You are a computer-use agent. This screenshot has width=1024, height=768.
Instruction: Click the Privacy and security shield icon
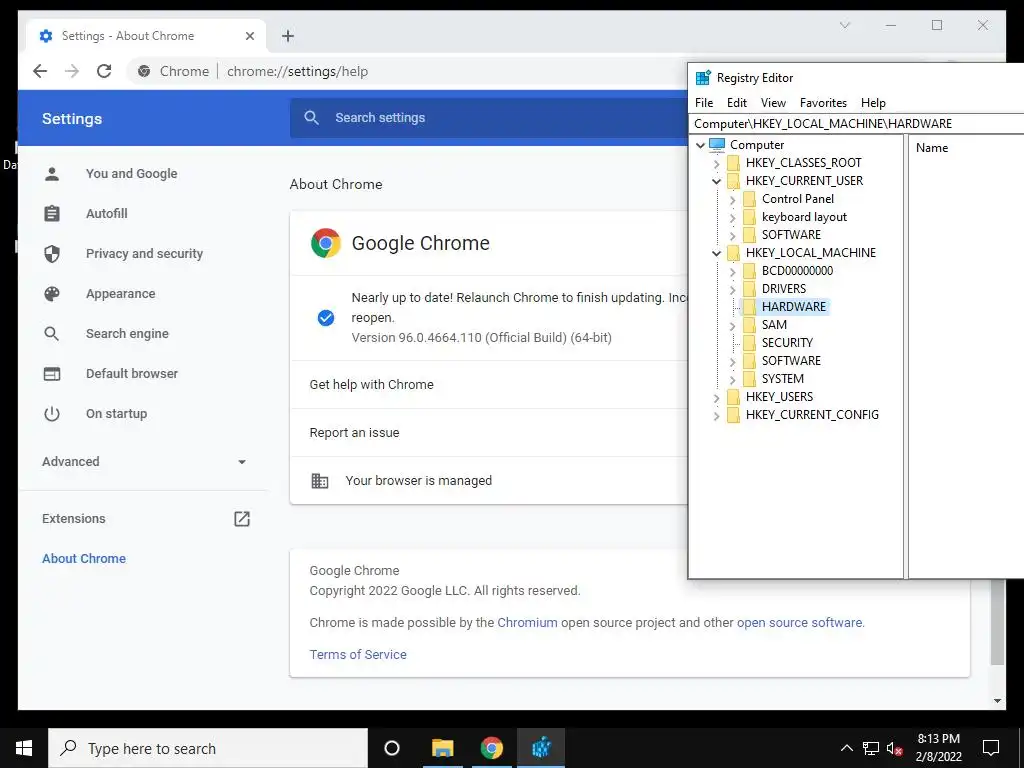tap(52, 253)
